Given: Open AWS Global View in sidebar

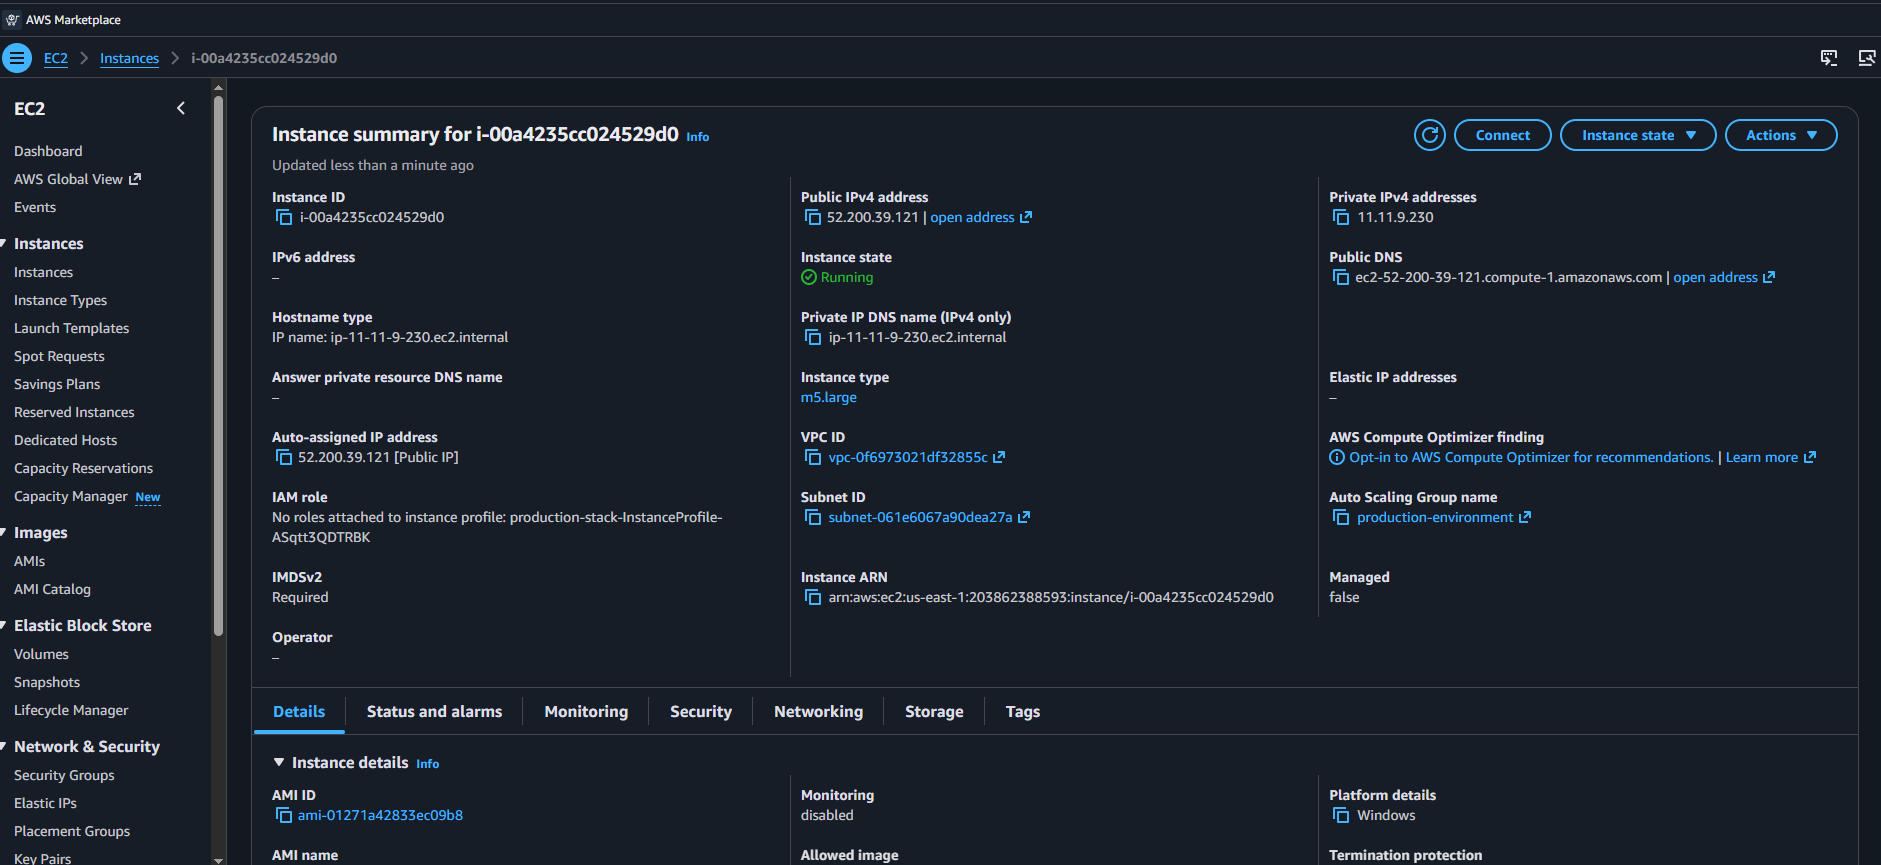Looking at the screenshot, I should click(x=77, y=179).
